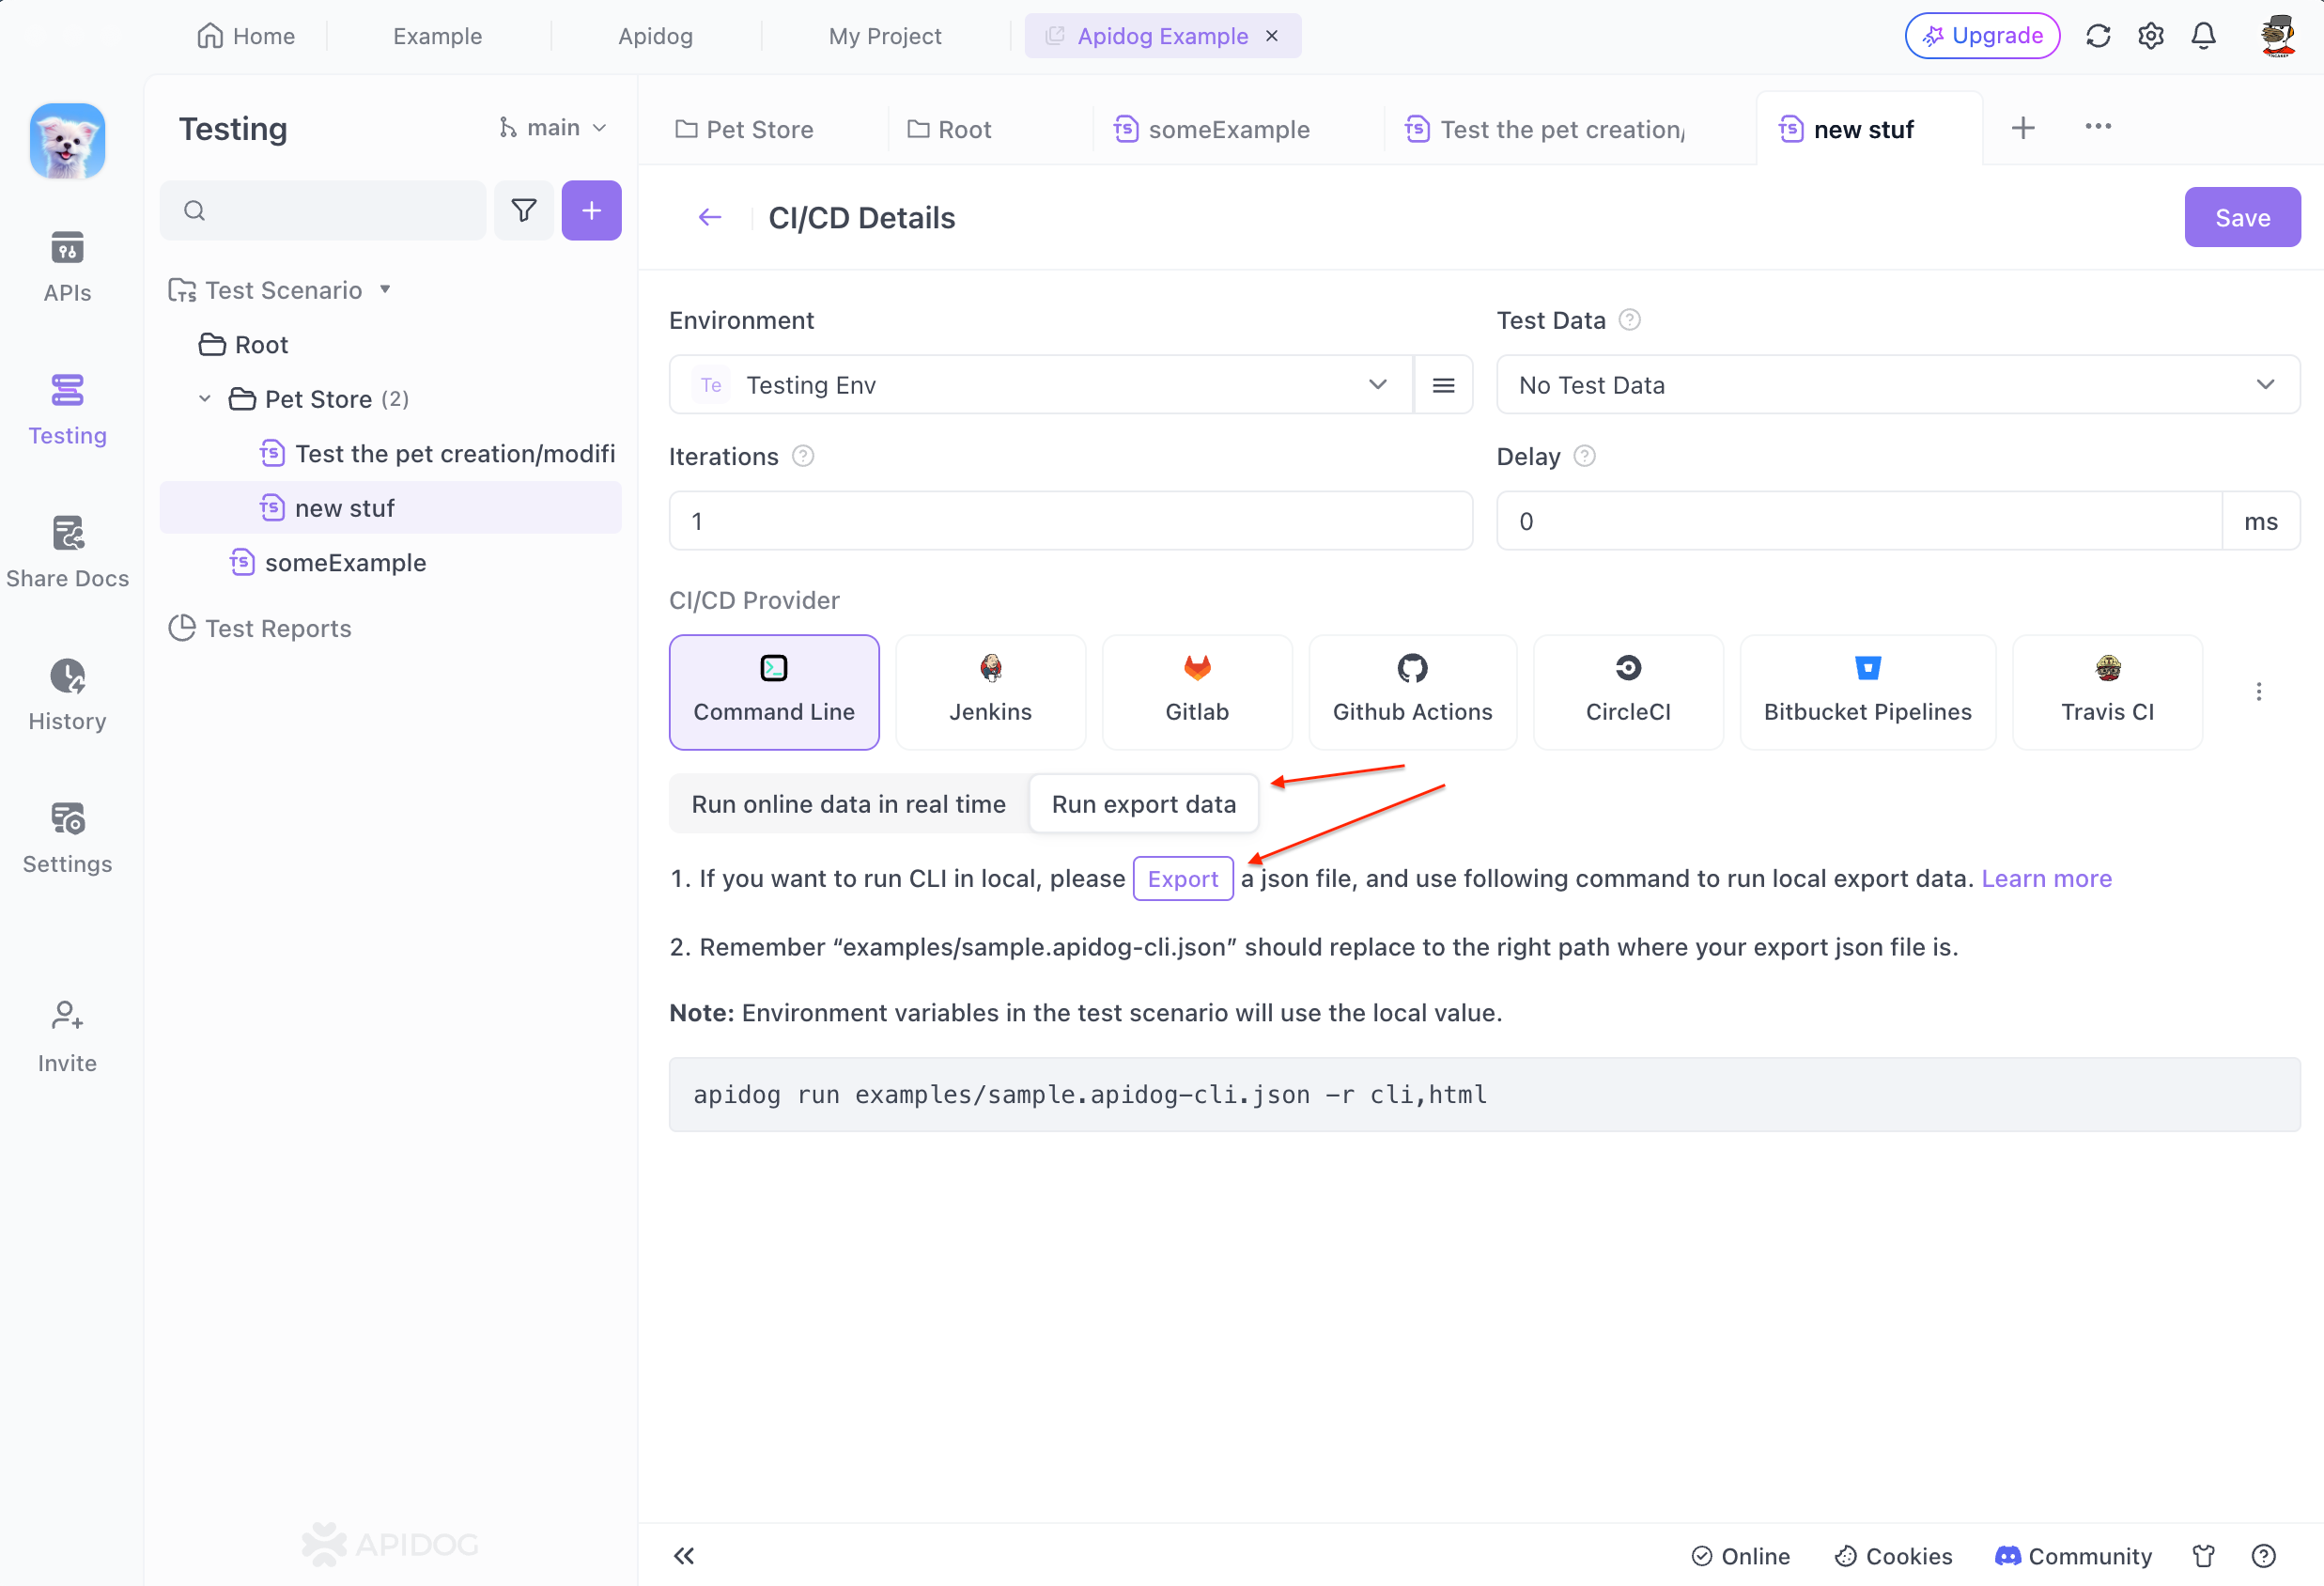
Task: Switch to Run export data
Action: click(x=1143, y=804)
